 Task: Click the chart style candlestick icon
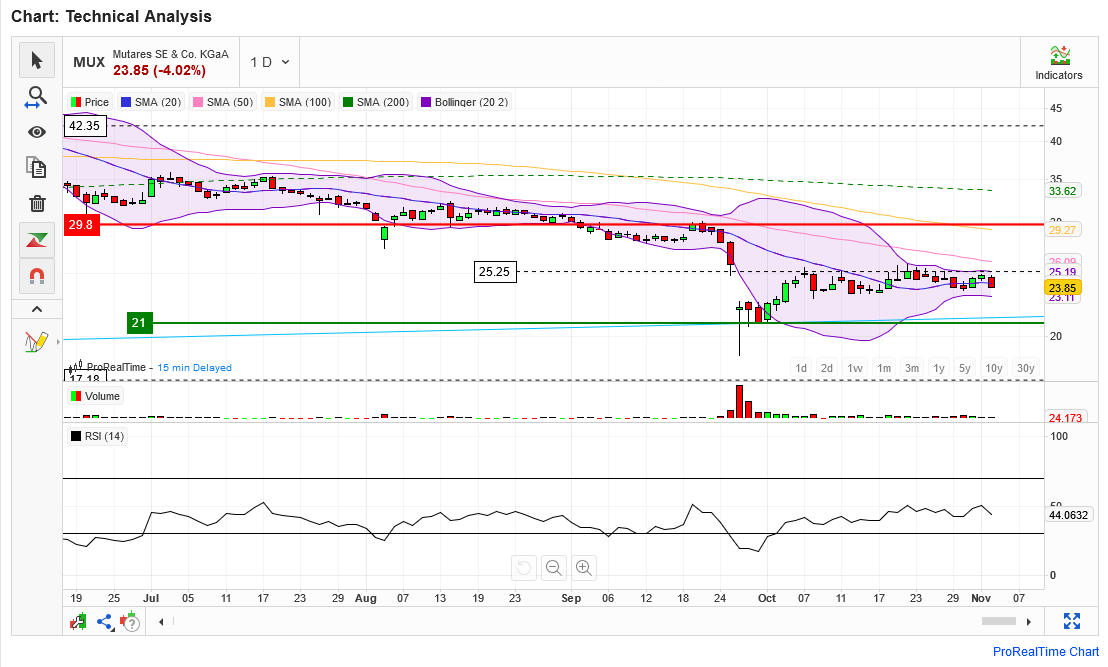78,622
